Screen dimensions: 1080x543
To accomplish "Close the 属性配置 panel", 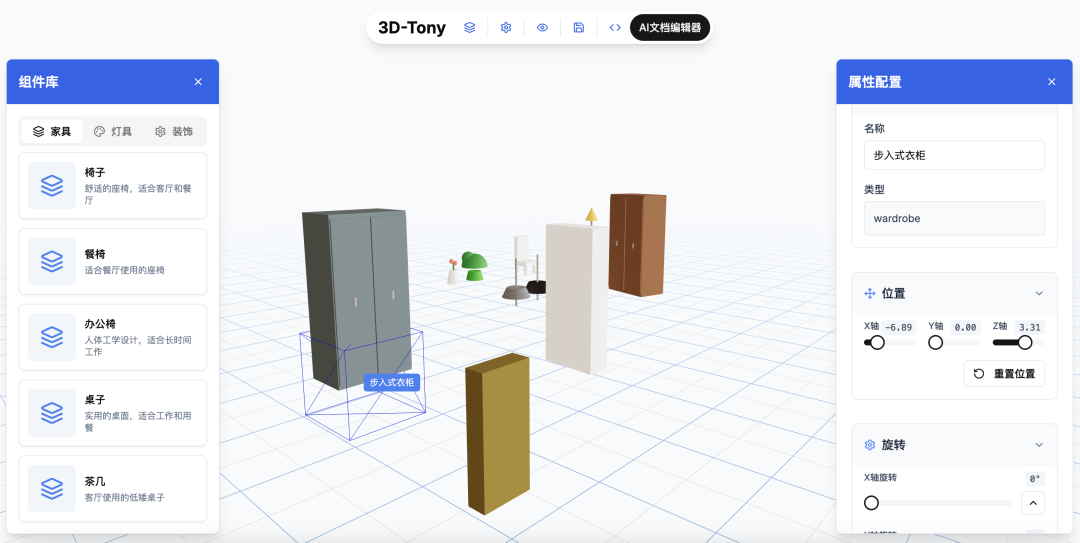I will (x=1052, y=82).
